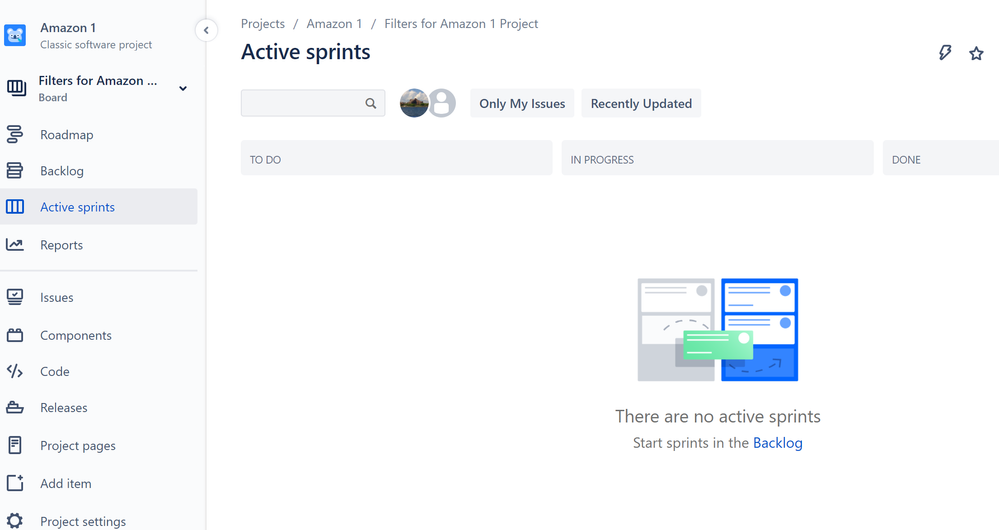Image resolution: width=999 pixels, height=530 pixels.
Task: Choose Add item in the sidebar
Action: pos(66,483)
